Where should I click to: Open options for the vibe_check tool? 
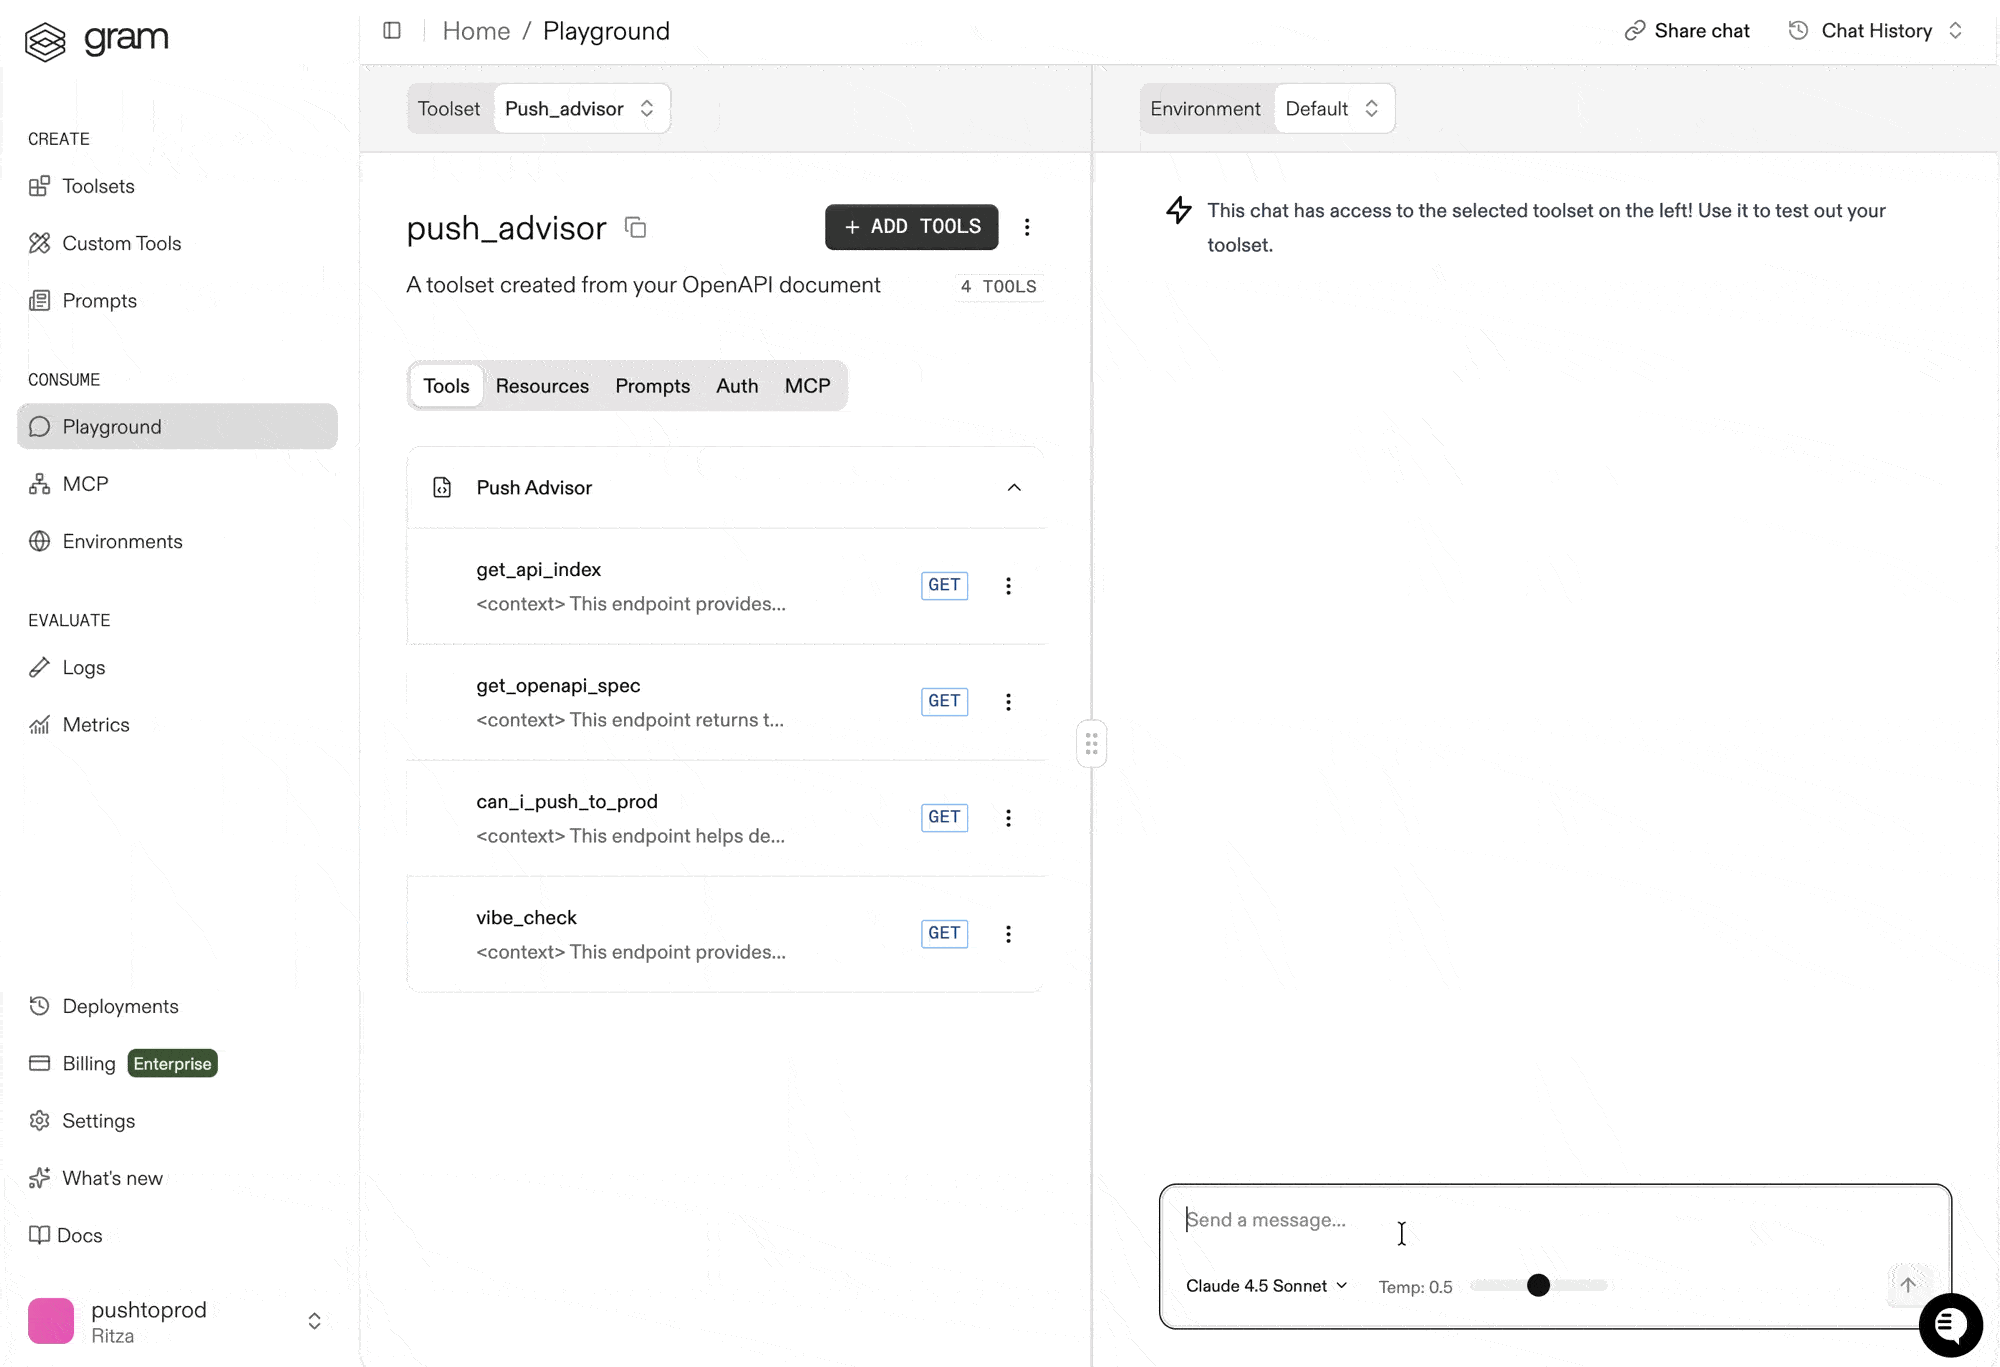pyautogui.click(x=1008, y=934)
